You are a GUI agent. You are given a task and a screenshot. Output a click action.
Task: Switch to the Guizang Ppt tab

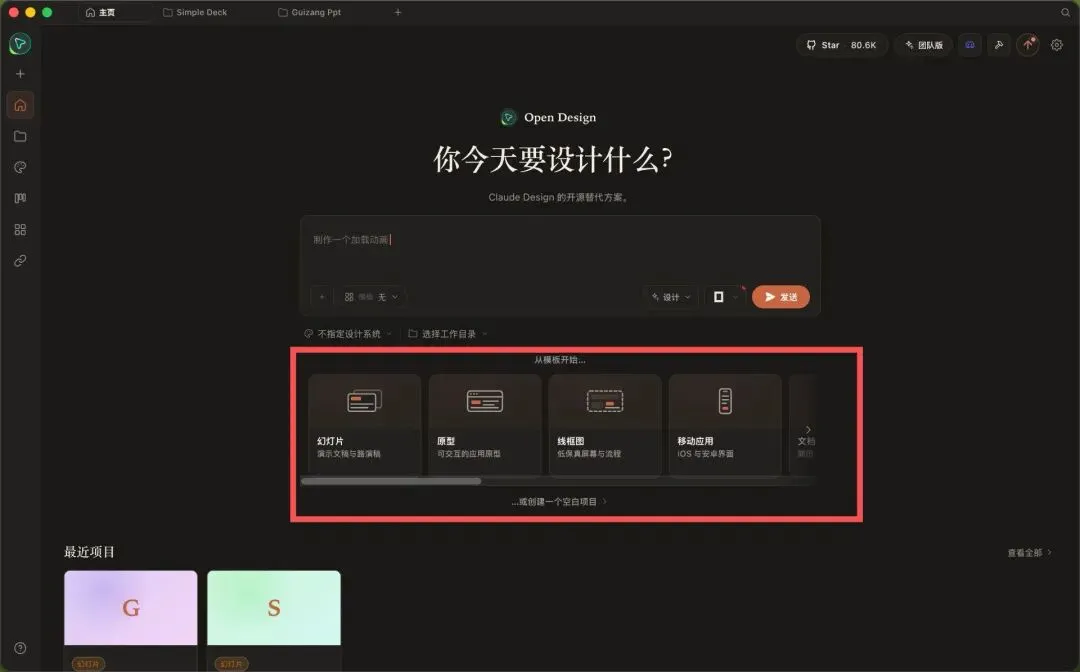[x=309, y=12]
